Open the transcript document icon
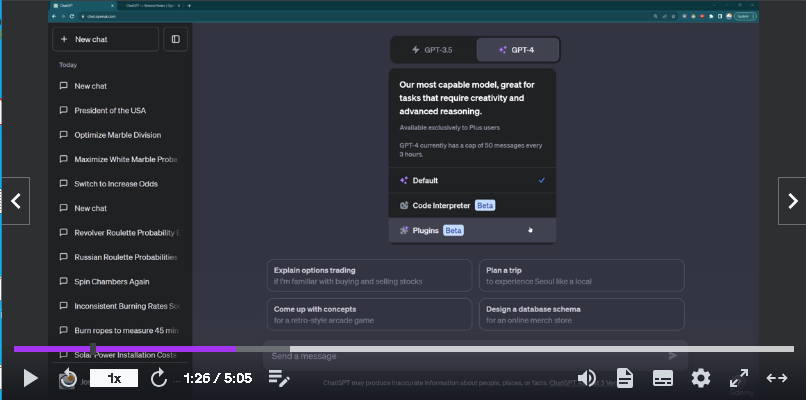Image resolution: width=806 pixels, height=400 pixels. pyautogui.click(x=625, y=378)
